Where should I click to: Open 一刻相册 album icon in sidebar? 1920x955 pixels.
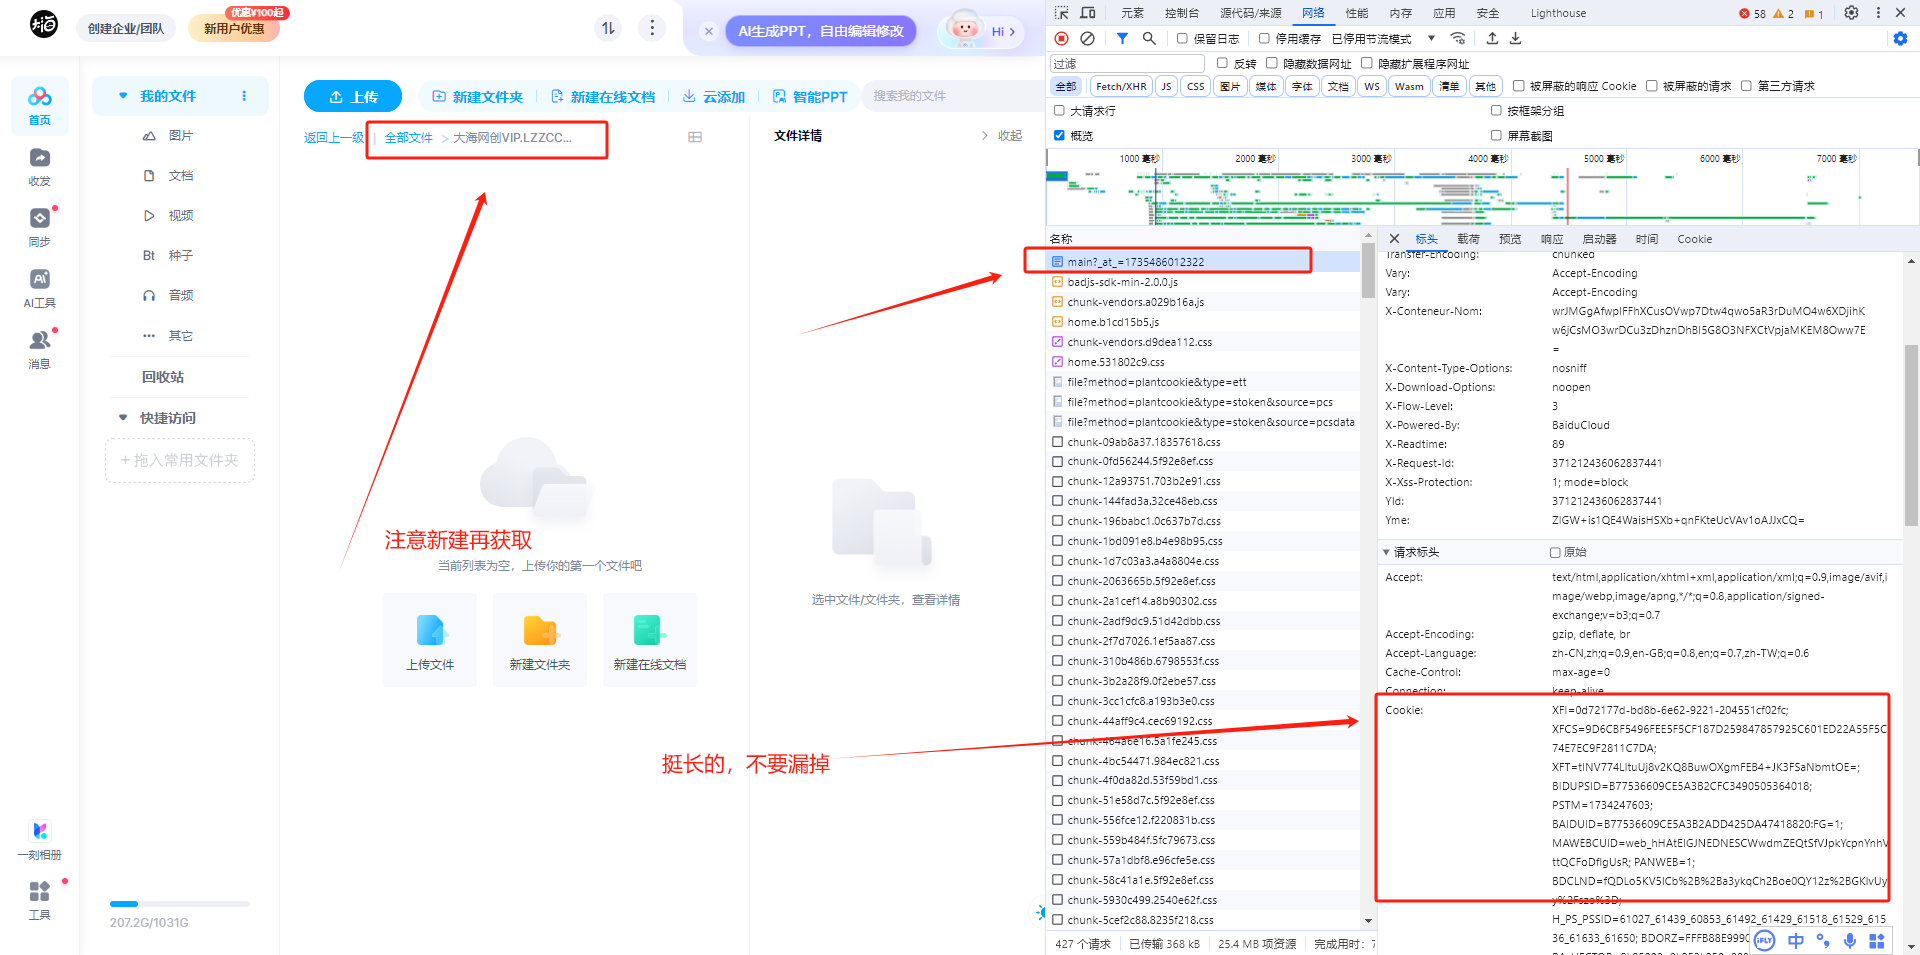pyautogui.click(x=39, y=840)
